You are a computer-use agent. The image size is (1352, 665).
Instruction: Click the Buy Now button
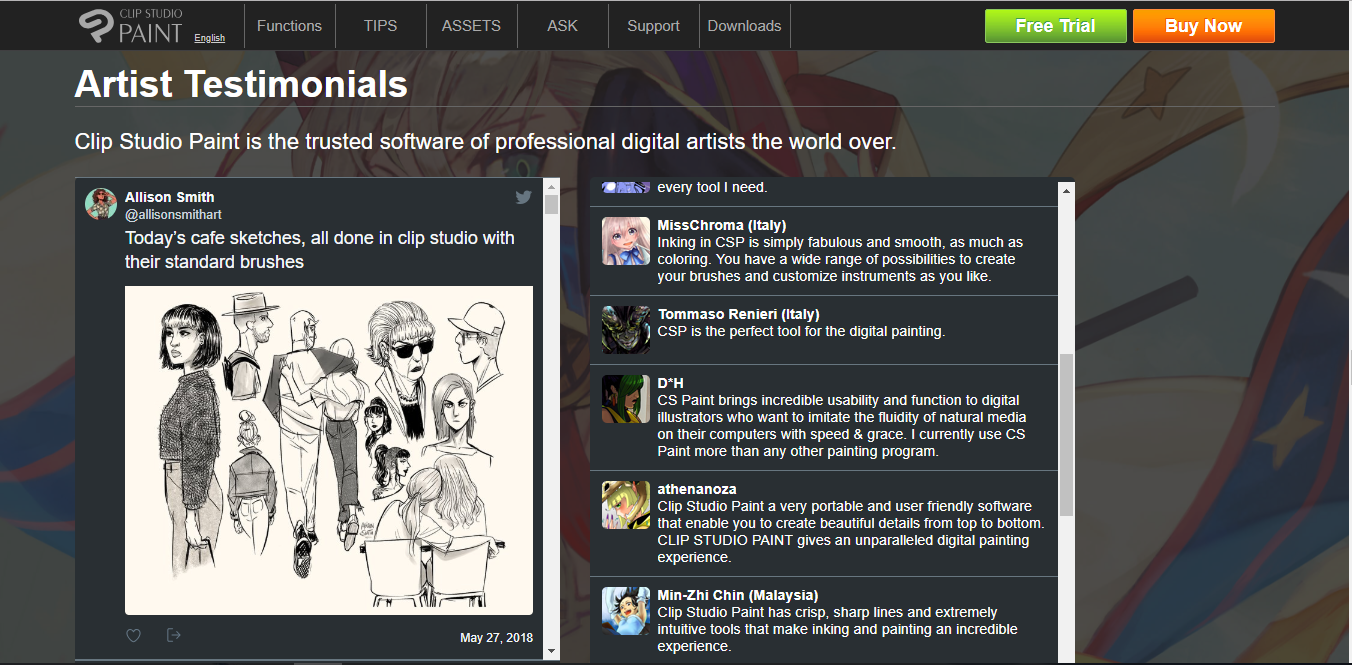coord(1204,26)
